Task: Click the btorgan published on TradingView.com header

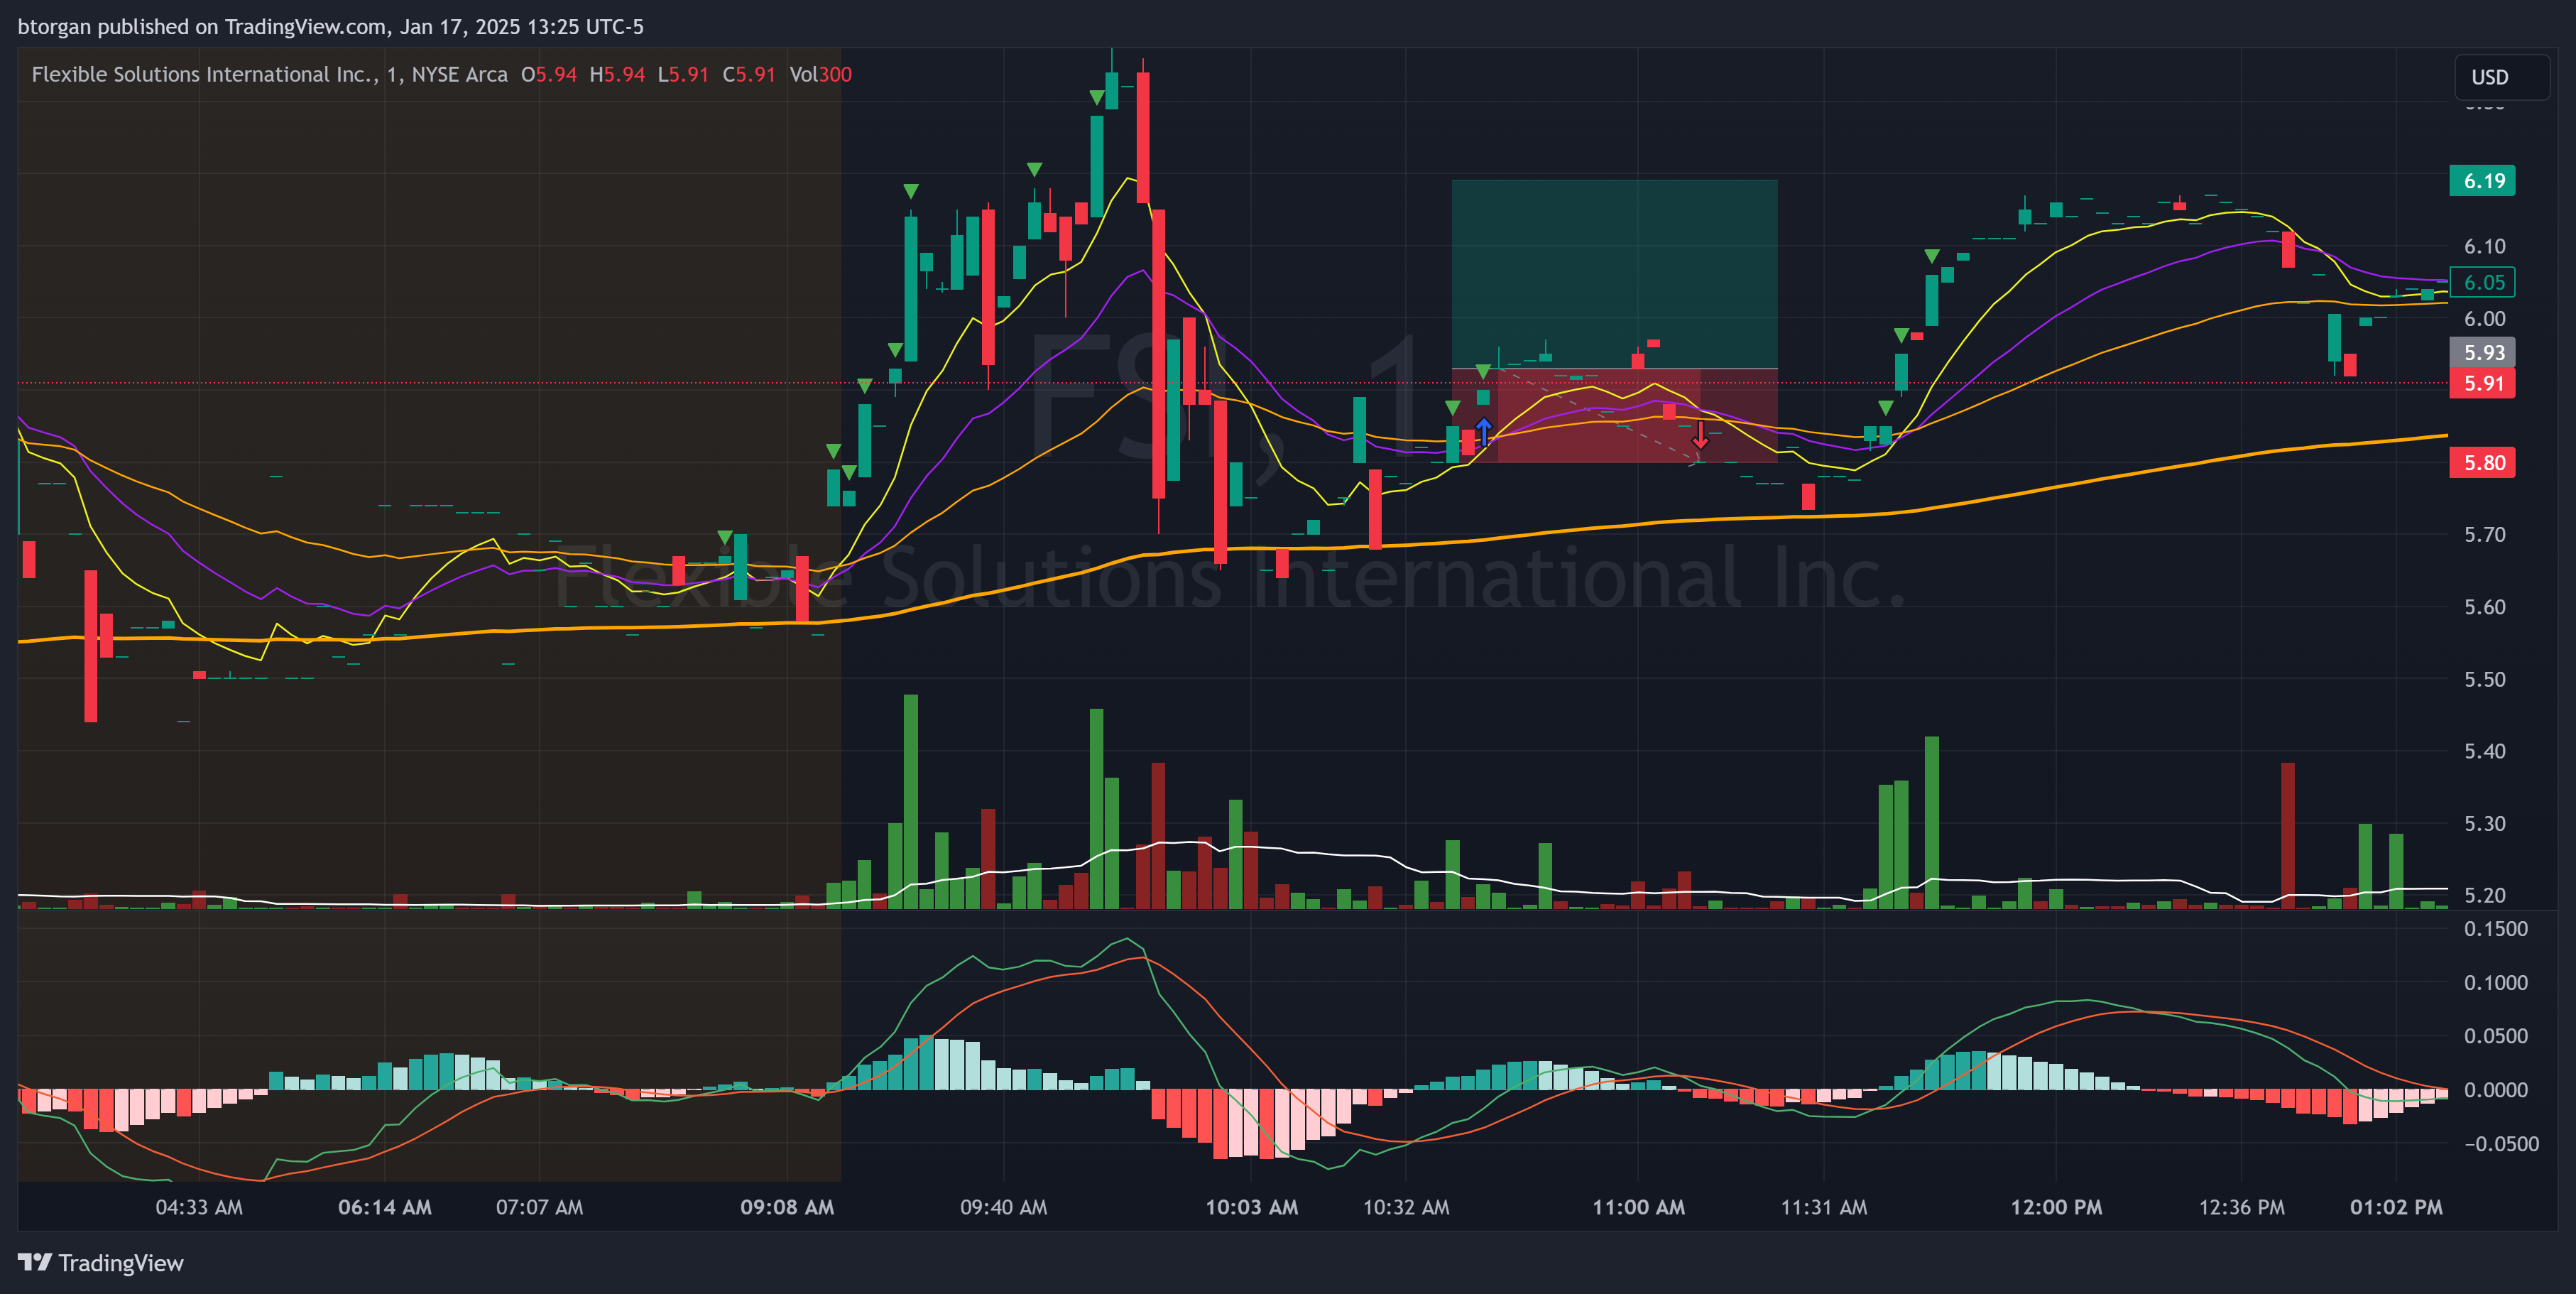Action: 330,27
